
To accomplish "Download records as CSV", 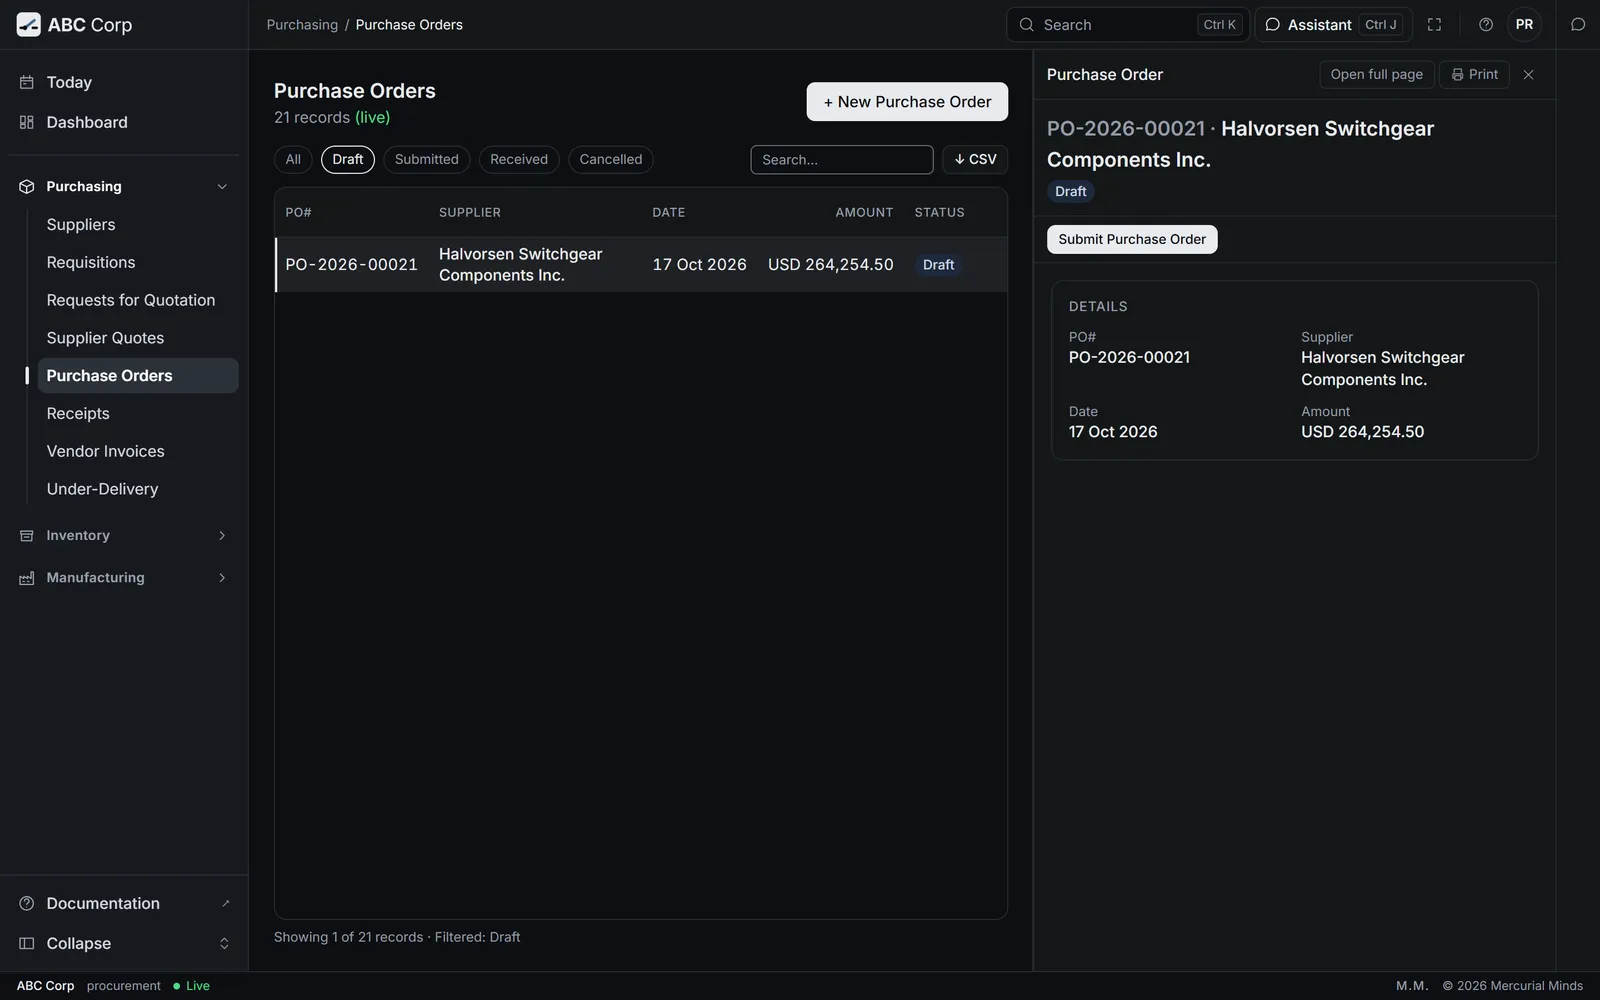I will point(975,160).
